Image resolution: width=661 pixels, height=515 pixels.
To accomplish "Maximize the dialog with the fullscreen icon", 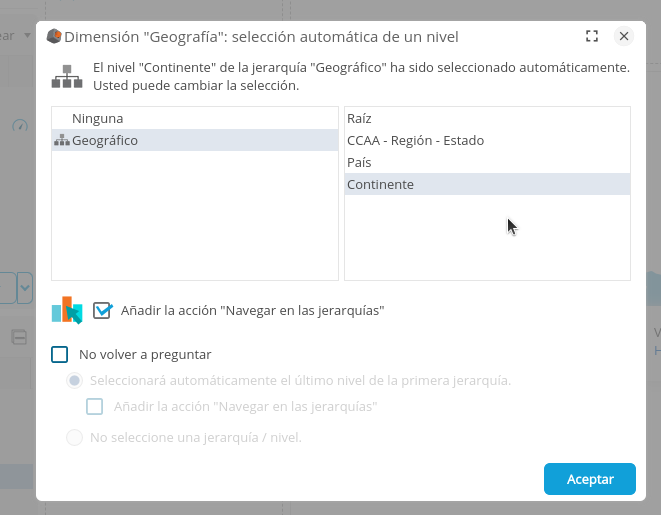I will [592, 36].
